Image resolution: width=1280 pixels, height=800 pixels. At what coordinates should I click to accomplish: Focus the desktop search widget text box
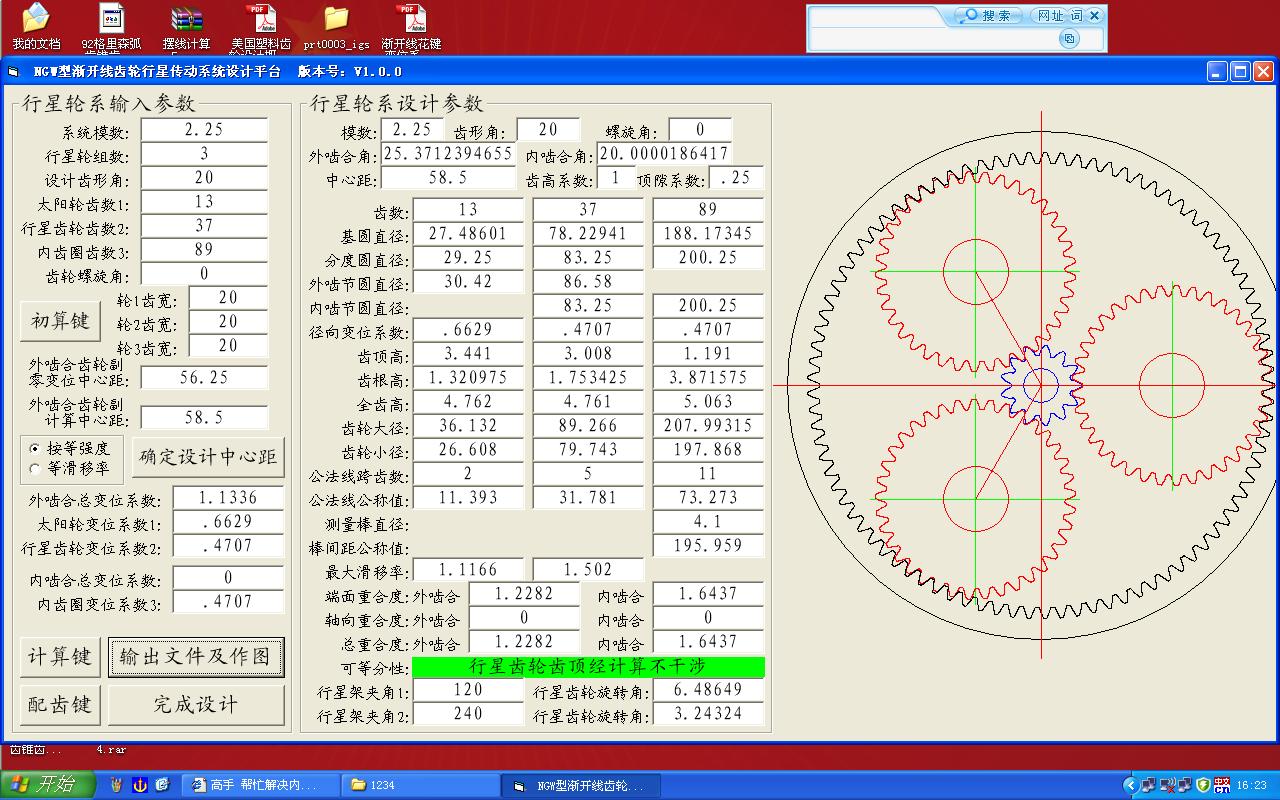(x=932, y=39)
